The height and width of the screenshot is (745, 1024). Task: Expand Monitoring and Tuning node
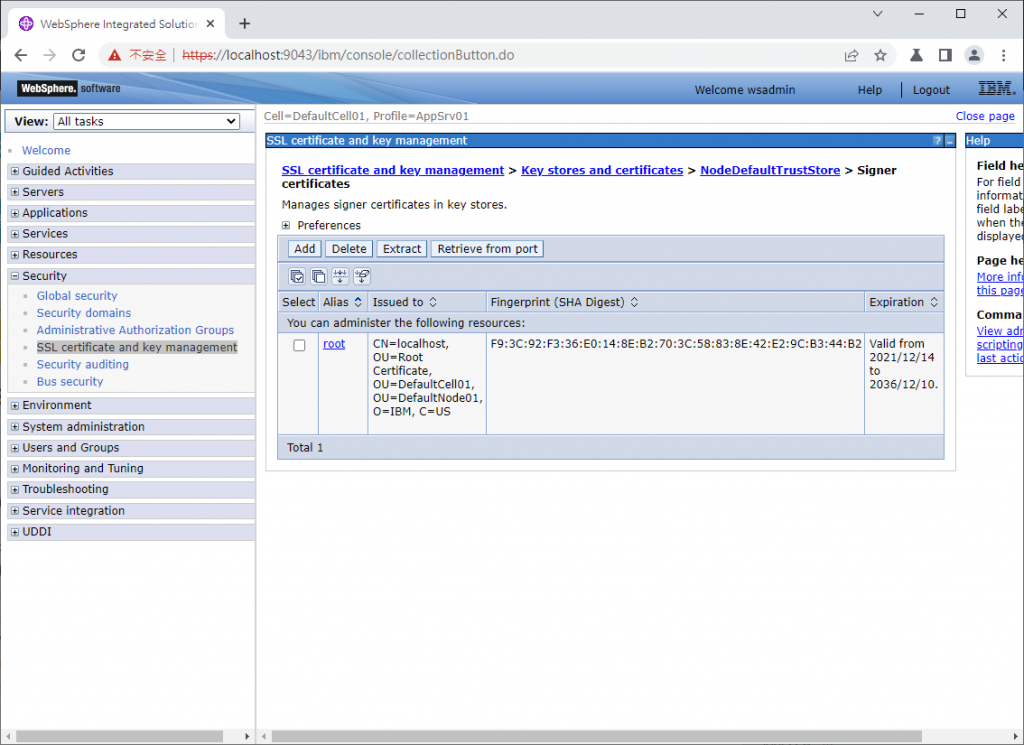[15, 469]
